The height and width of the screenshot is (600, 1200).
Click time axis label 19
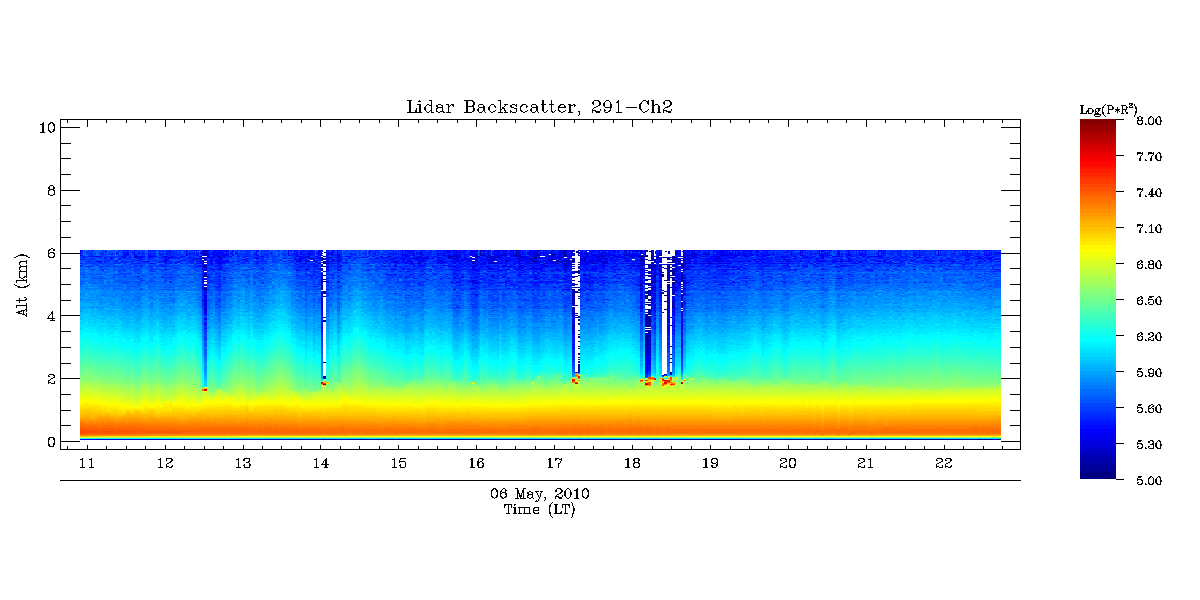pyautogui.click(x=710, y=463)
